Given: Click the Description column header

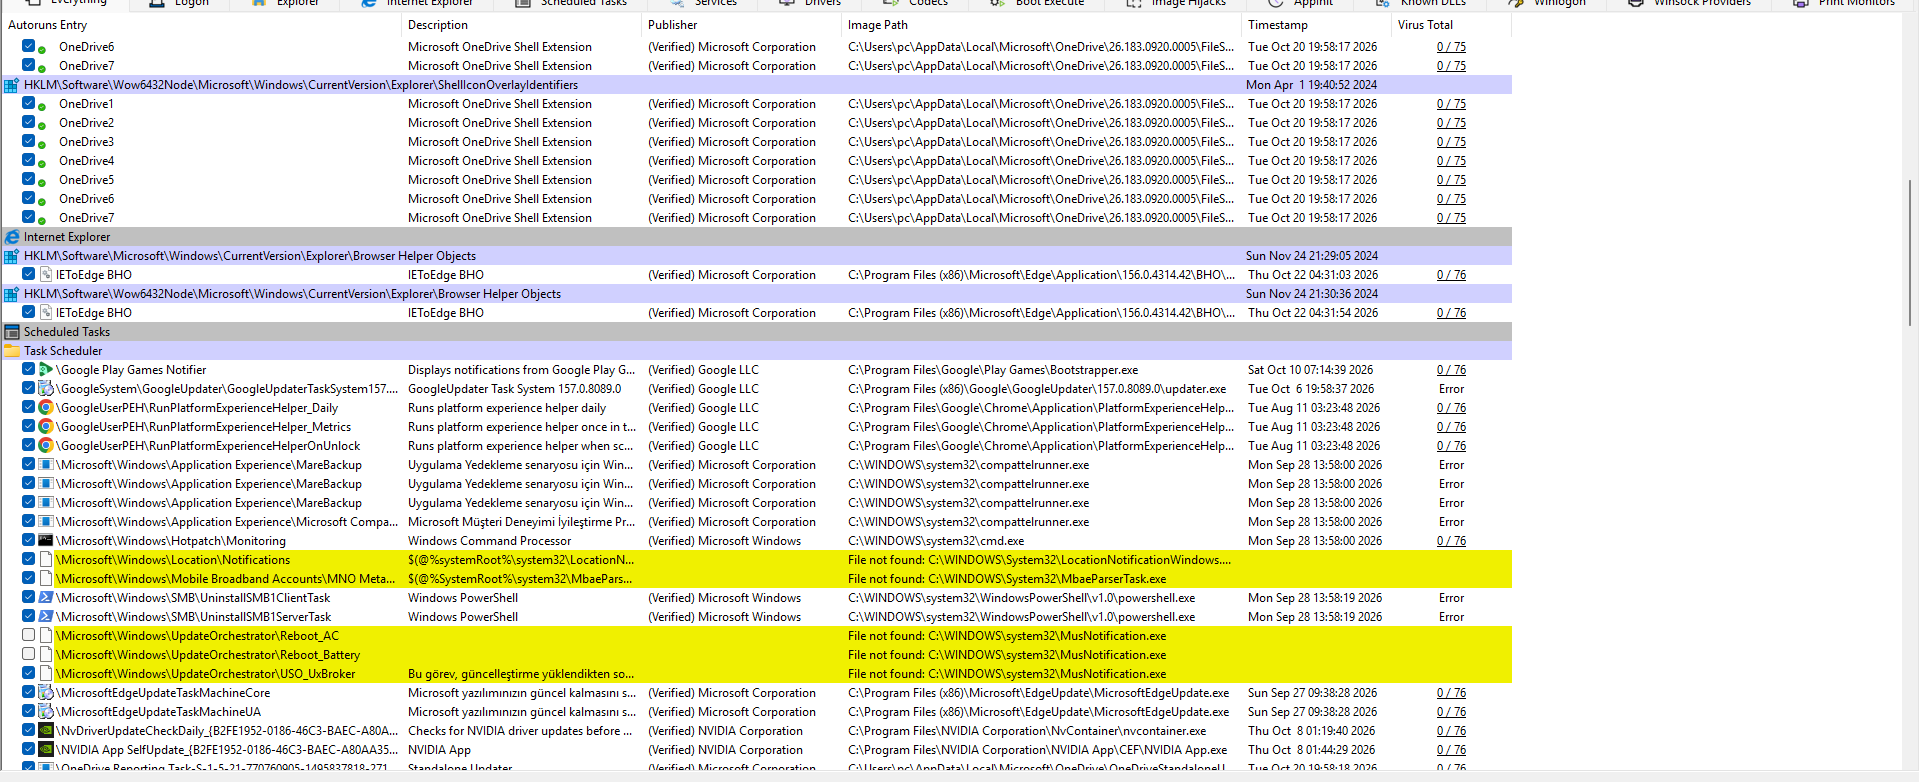Looking at the screenshot, I should 521,25.
